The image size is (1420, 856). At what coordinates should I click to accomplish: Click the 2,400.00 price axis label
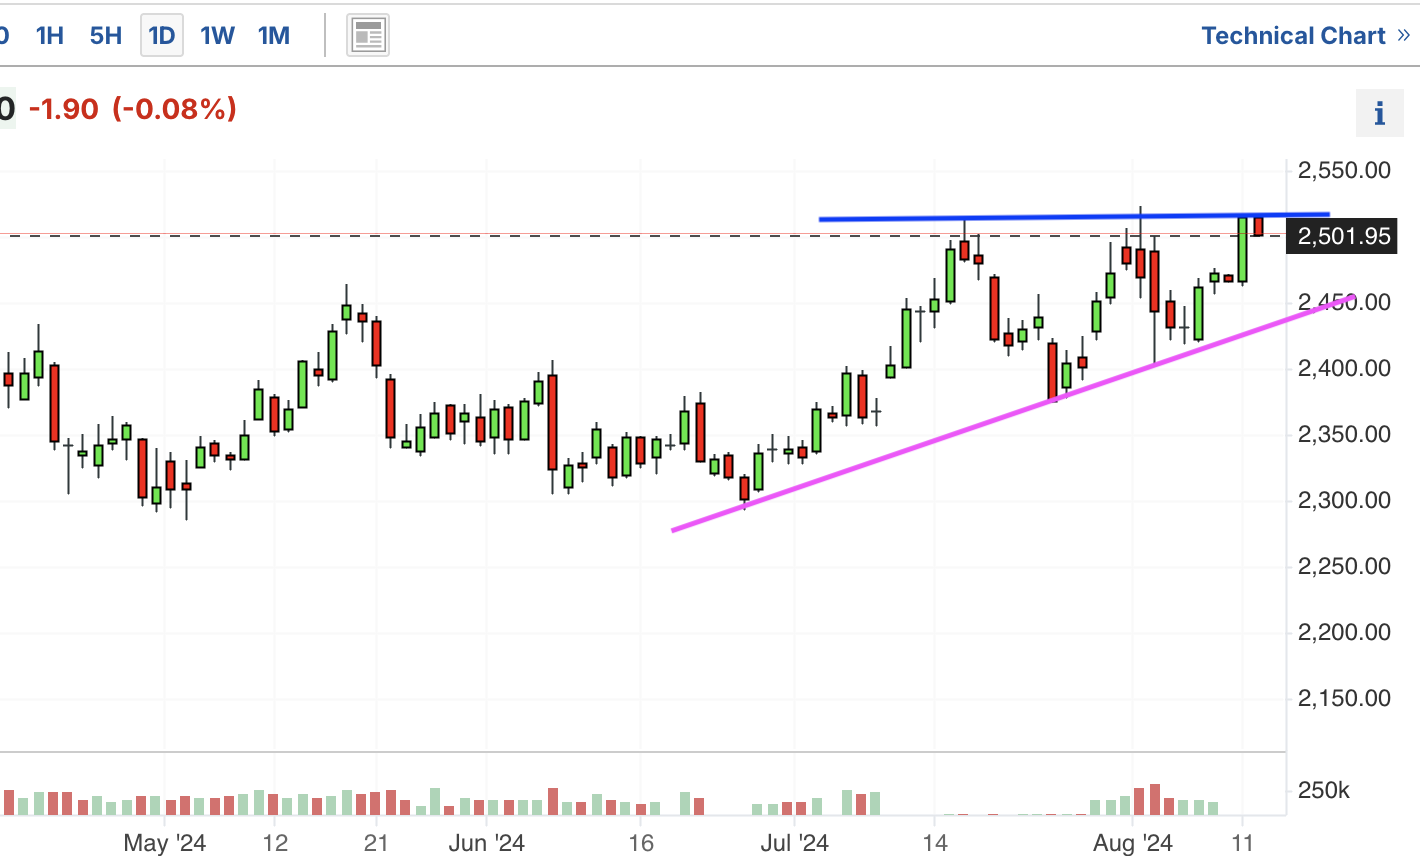point(1344,368)
